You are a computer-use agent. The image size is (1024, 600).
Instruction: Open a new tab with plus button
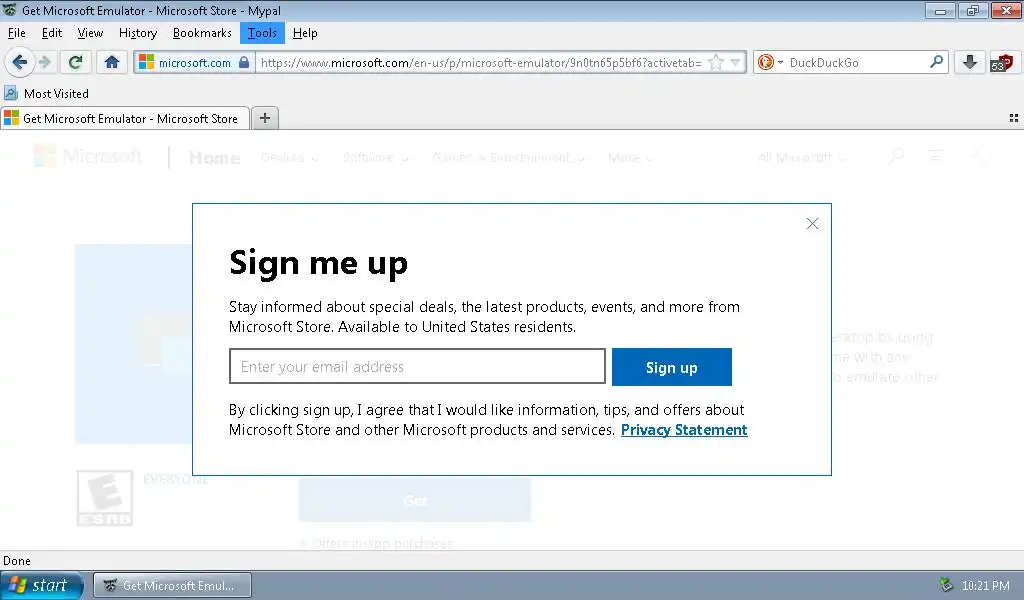pos(264,118)
